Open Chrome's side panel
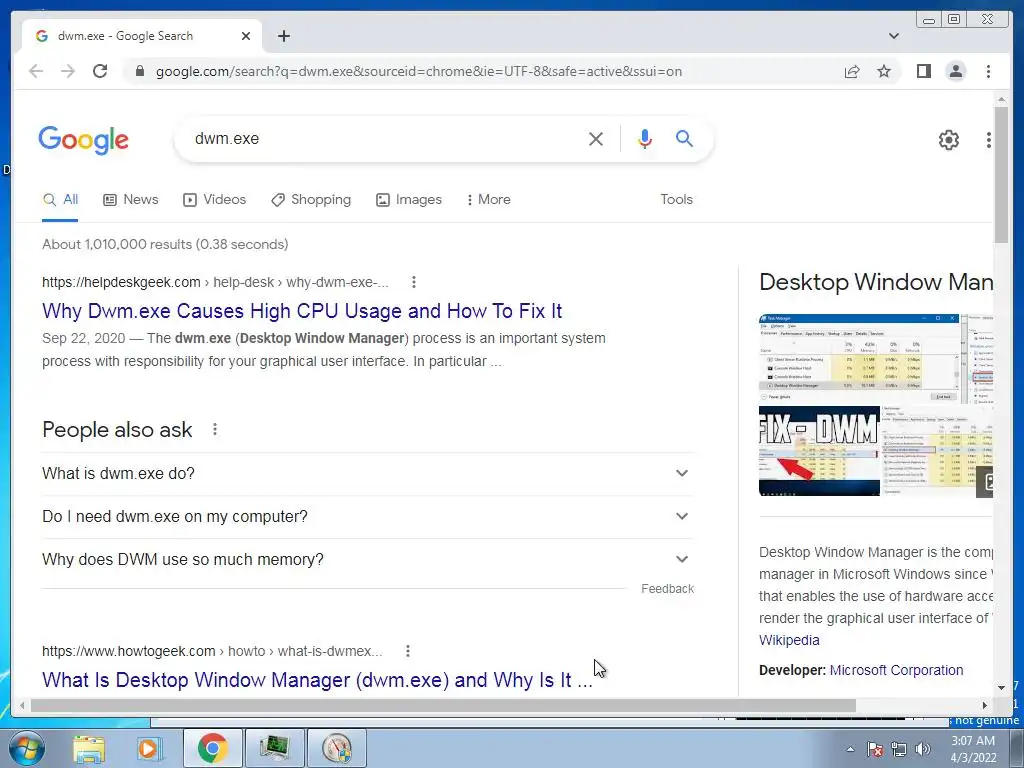Screen dimensions: 1024x768 click(x=923, y=71)
